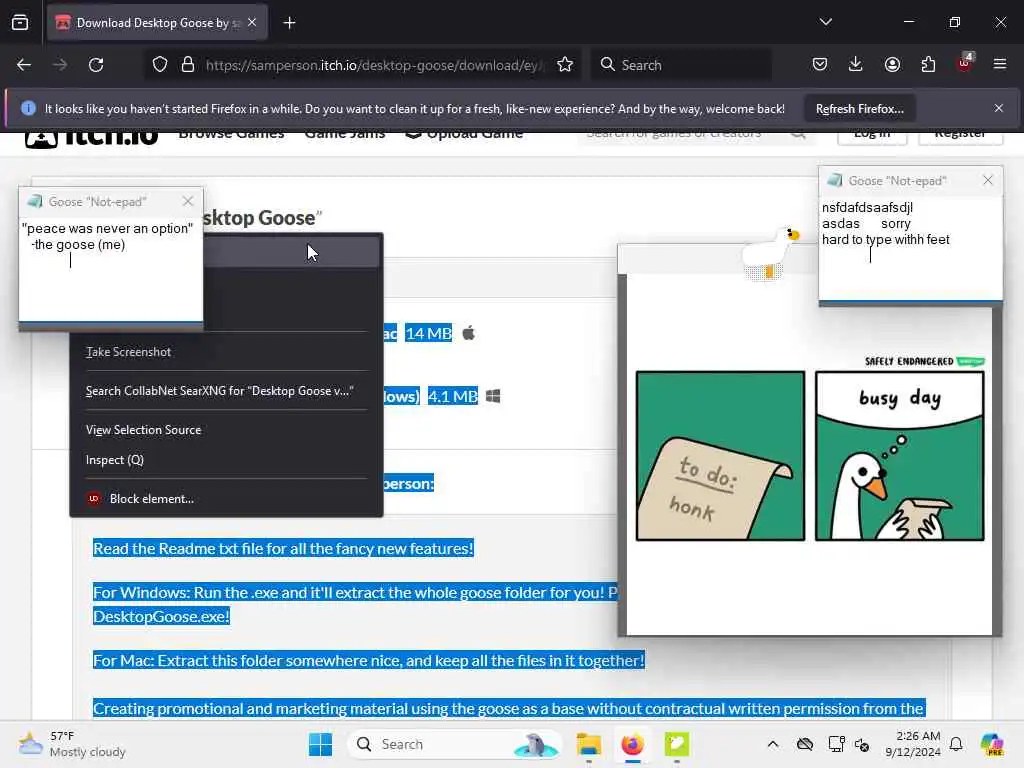1024x768 pixels.
Task: Reload the current page
Action: pos(96,65)
